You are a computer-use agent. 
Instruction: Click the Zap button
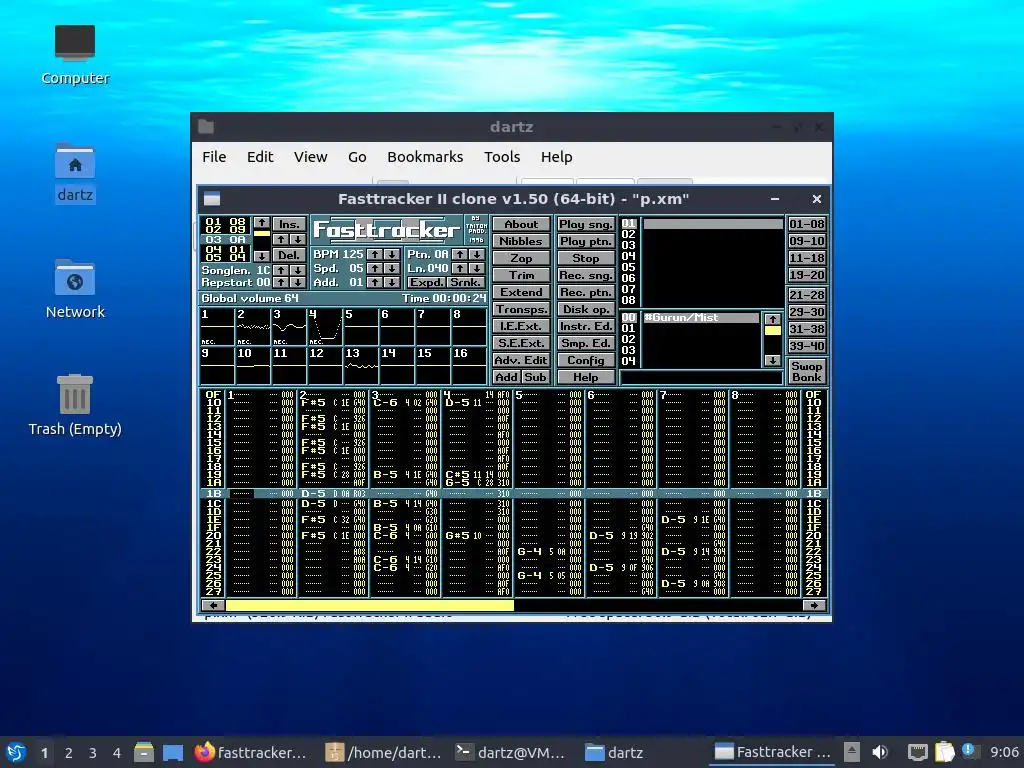click(x=521, y=258)
